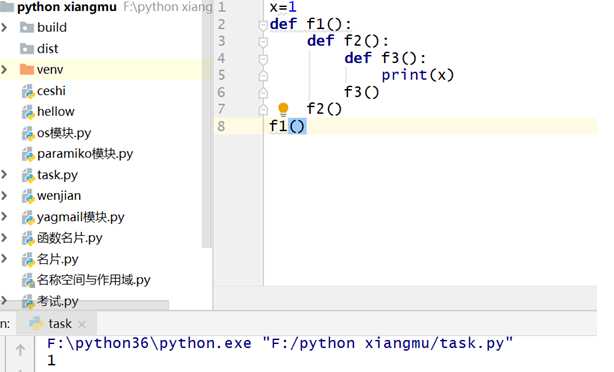The image size is (614, 372).
Task: Click the f3() call on line 6
Action: [x=362, y=92]
